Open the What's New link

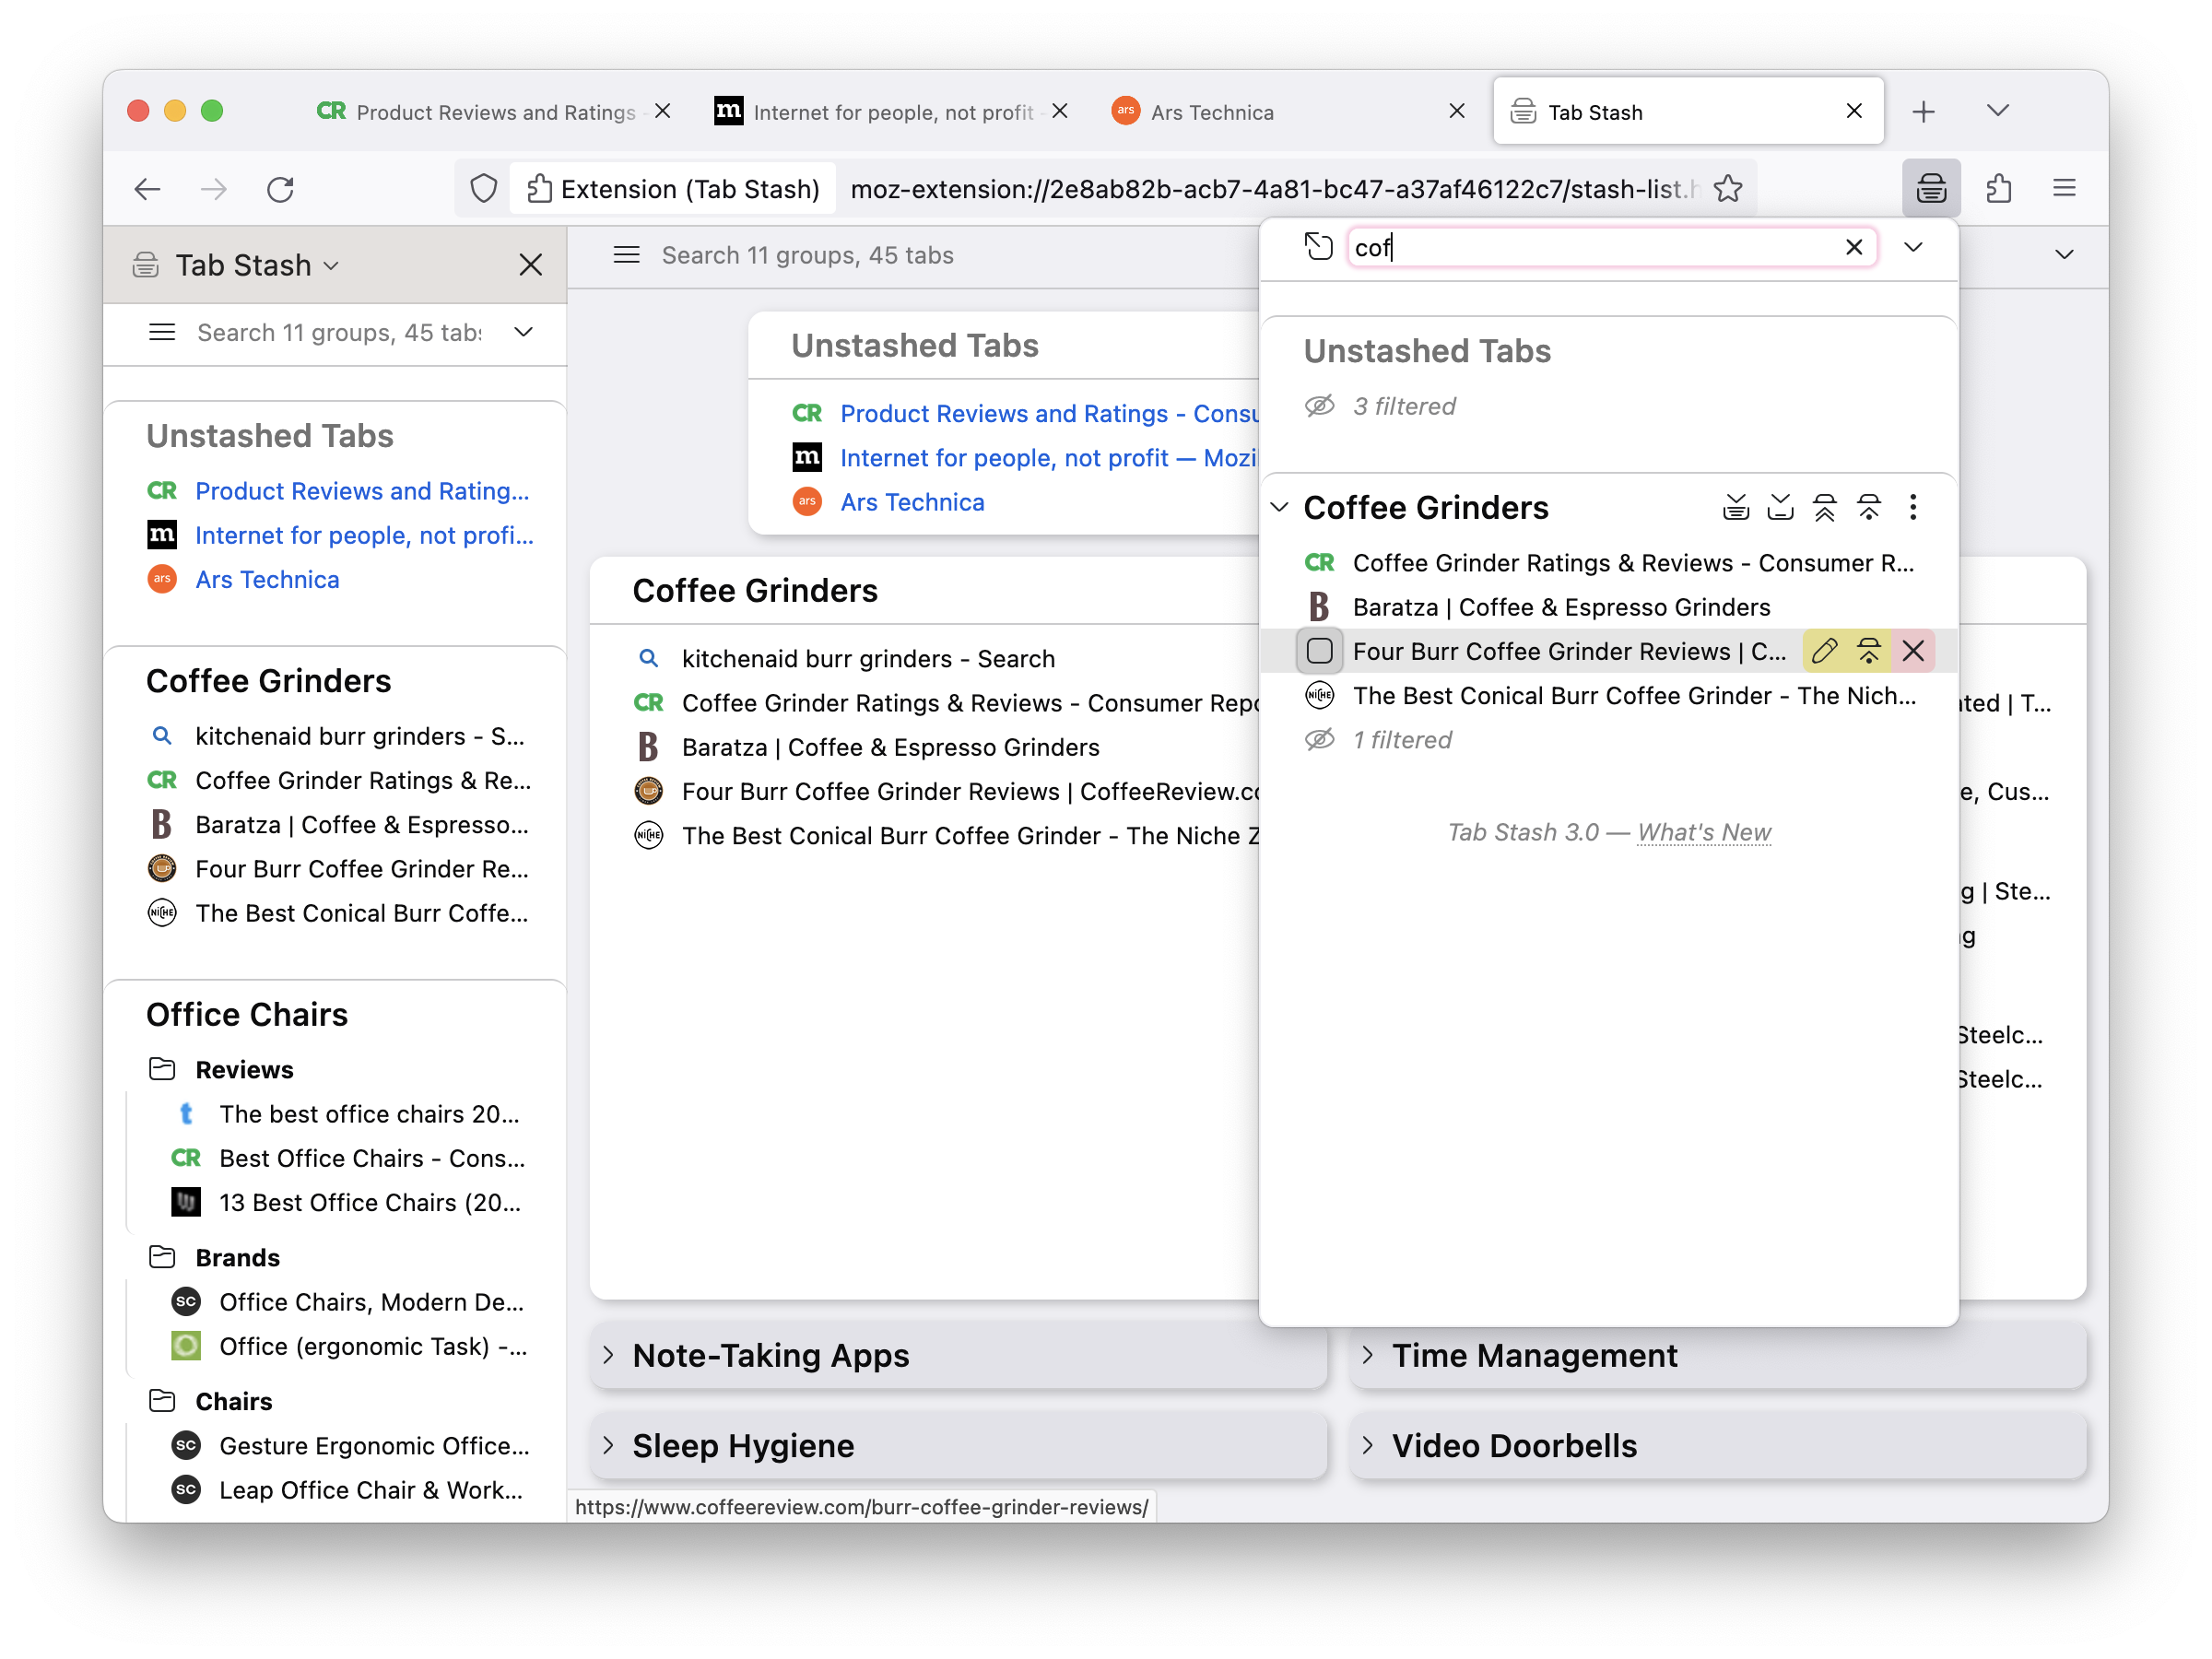click(1703, 832)
